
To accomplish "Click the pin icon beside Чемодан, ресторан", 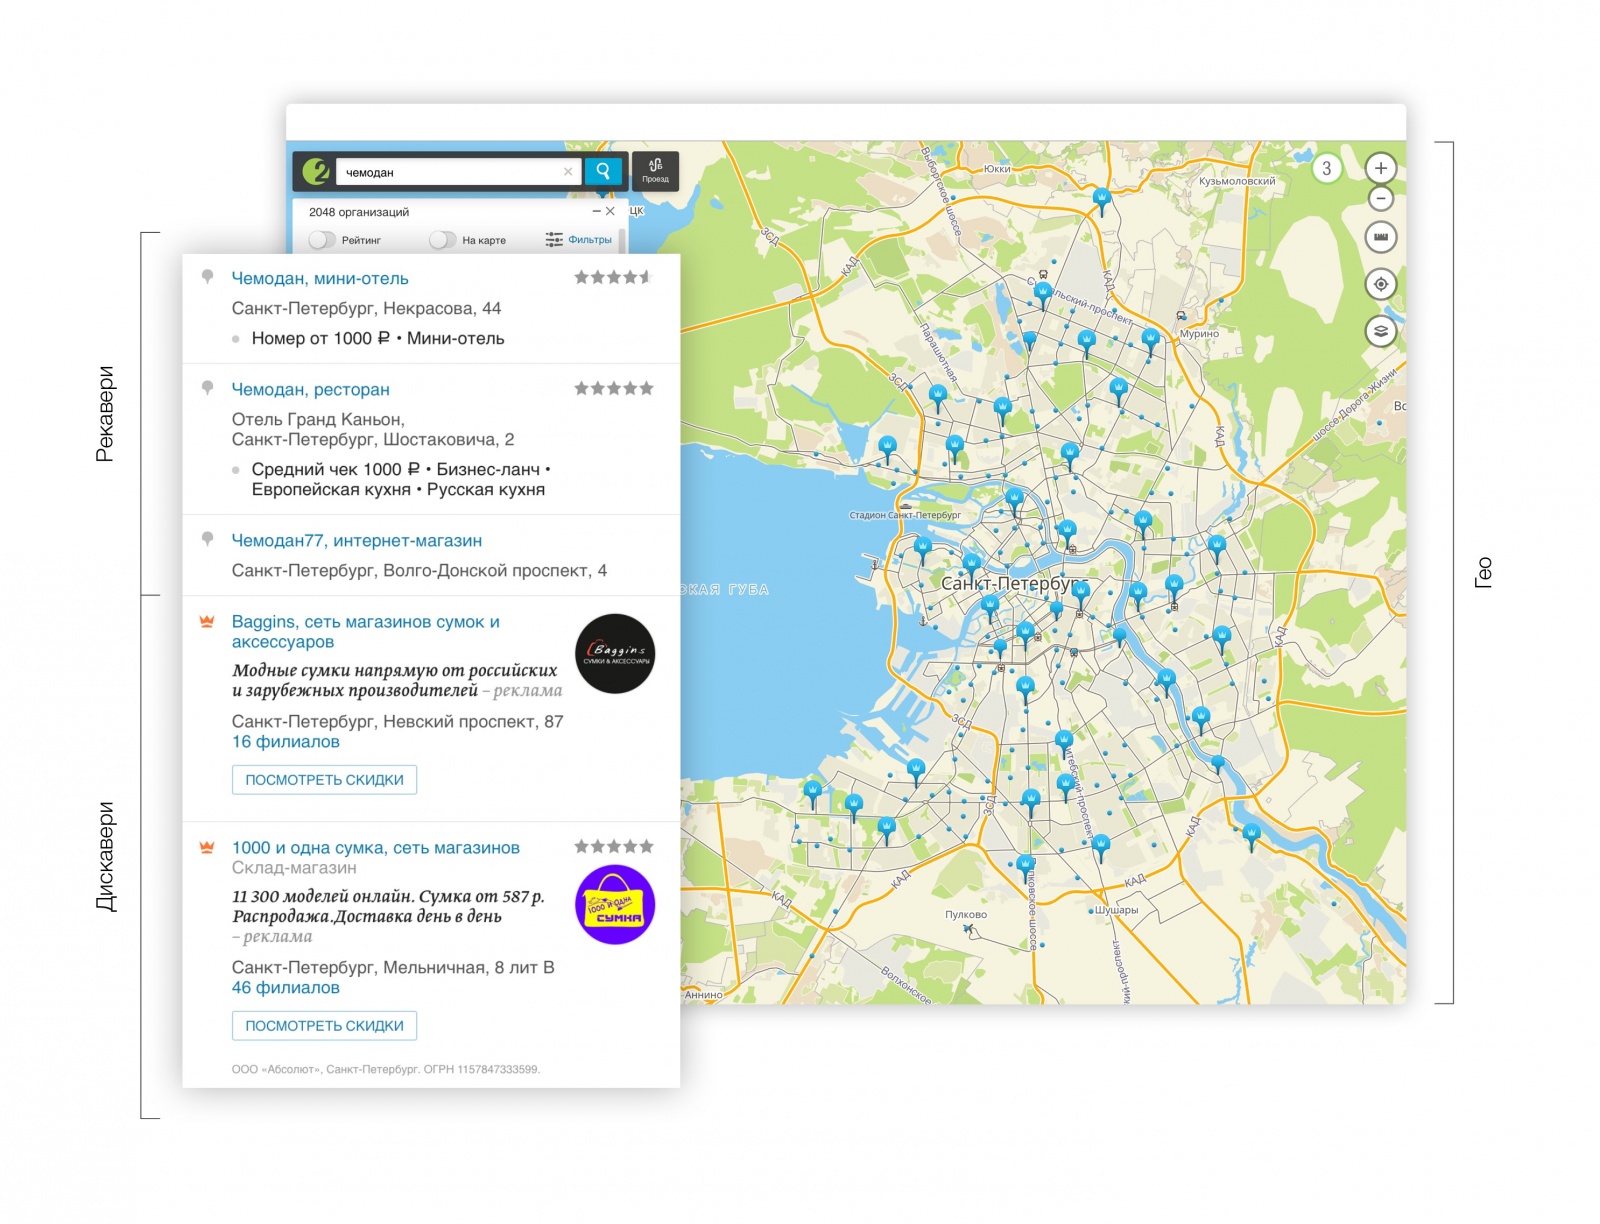I will [x=207, y=388].
